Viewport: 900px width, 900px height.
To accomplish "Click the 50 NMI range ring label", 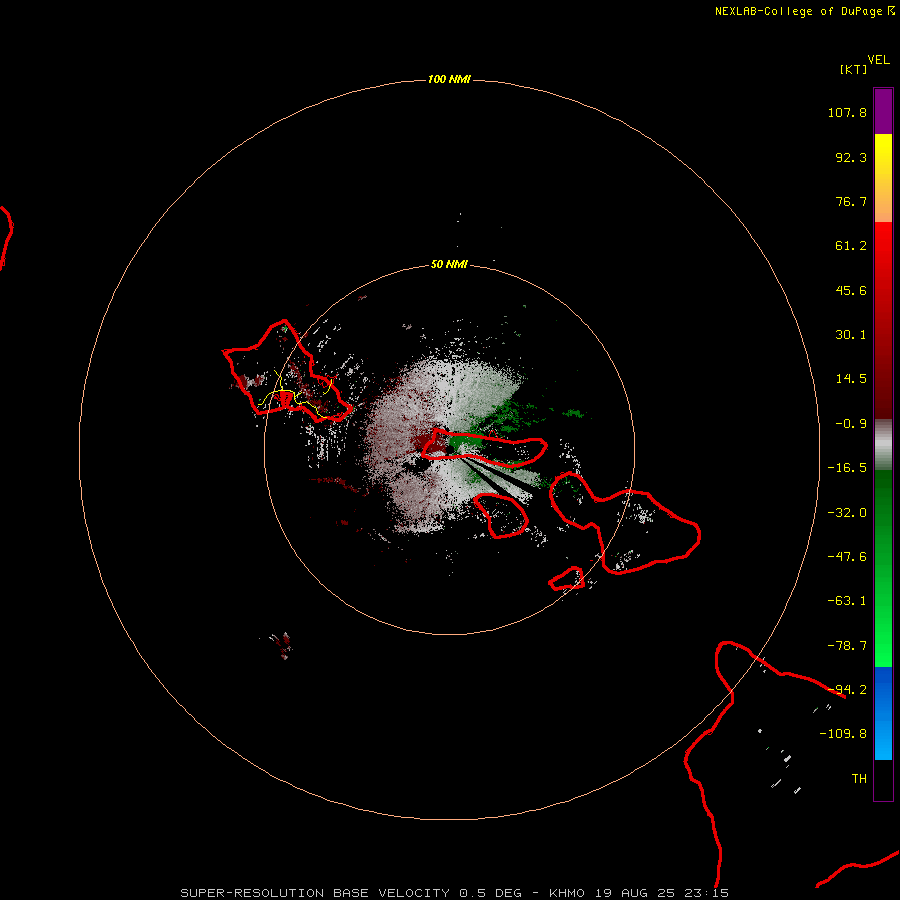I will point(449,264).
